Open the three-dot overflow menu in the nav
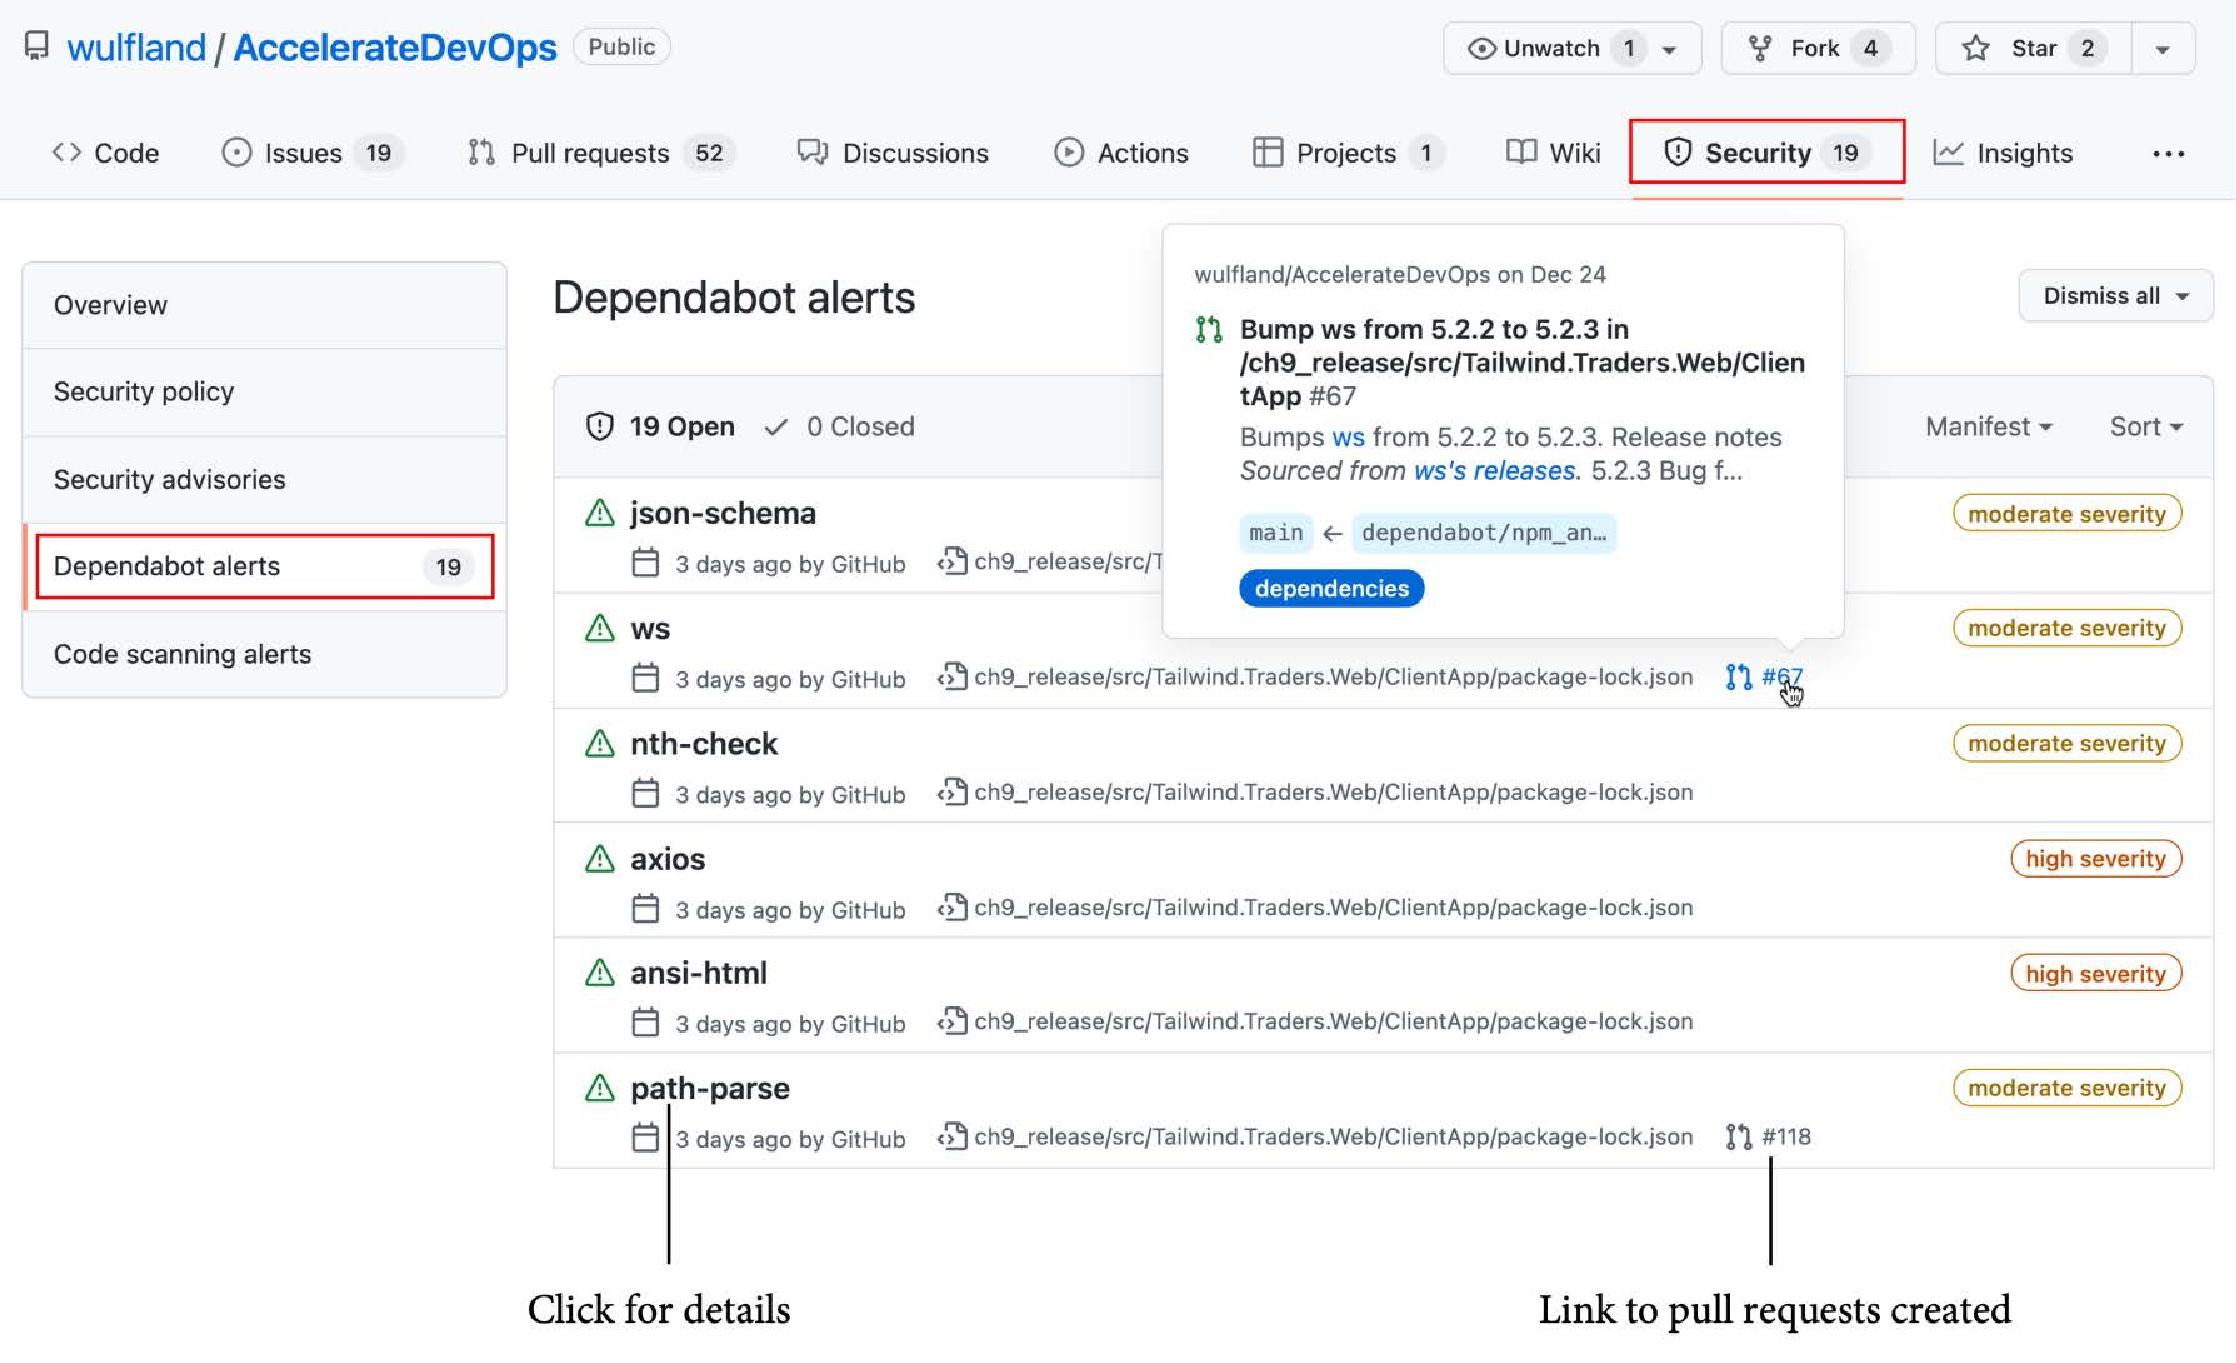 click(x=2168, y=154)
